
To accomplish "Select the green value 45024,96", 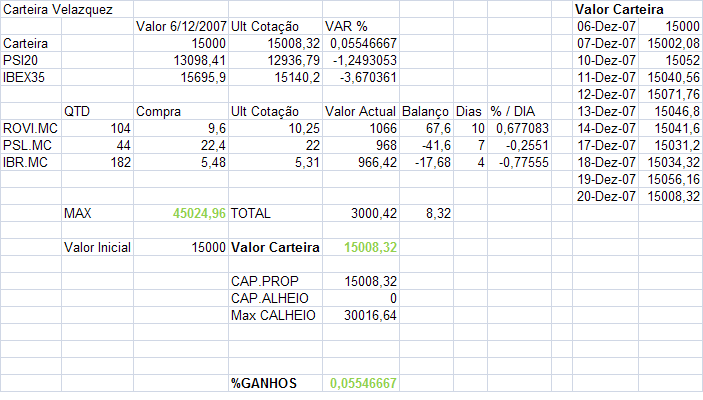I will [200, 213].
